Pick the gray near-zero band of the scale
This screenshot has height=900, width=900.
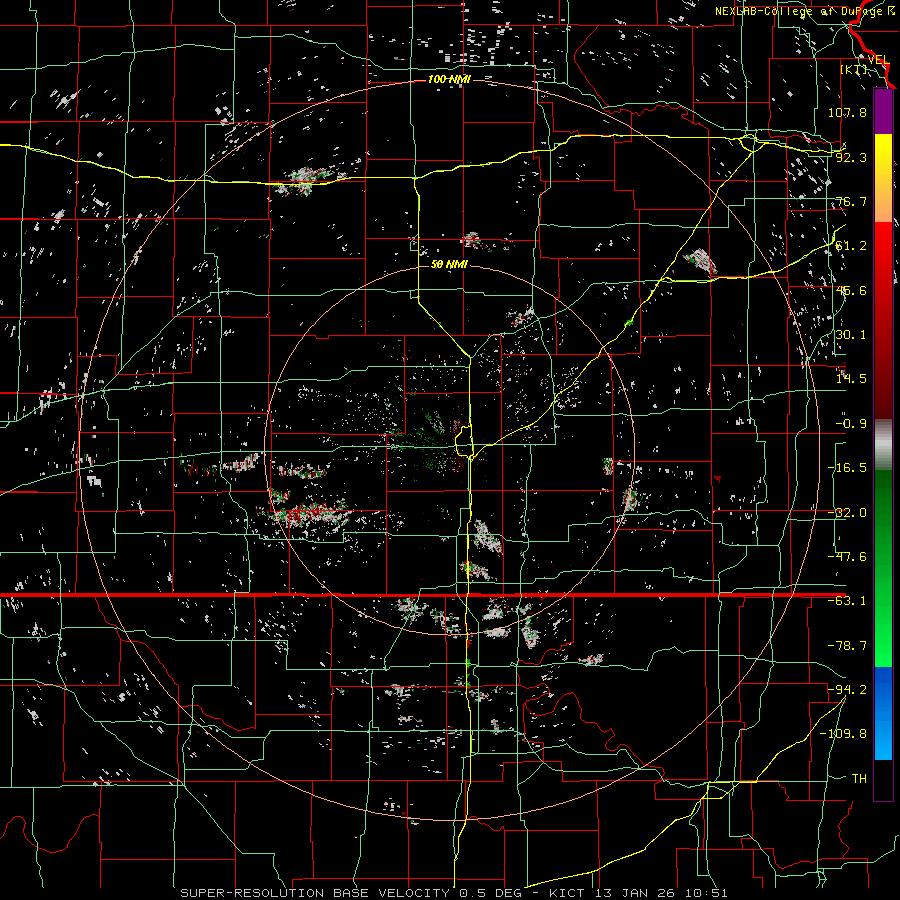[x=883, y=445]
